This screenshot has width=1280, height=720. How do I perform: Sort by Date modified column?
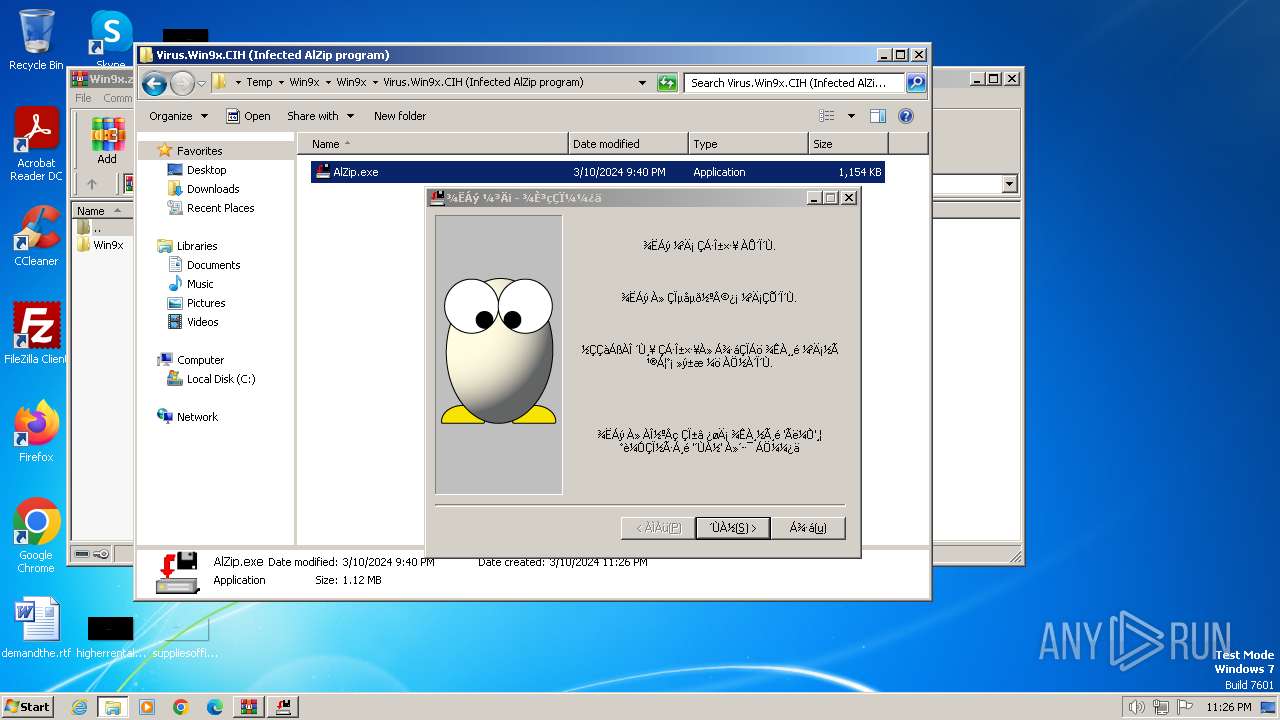[628, 144]
